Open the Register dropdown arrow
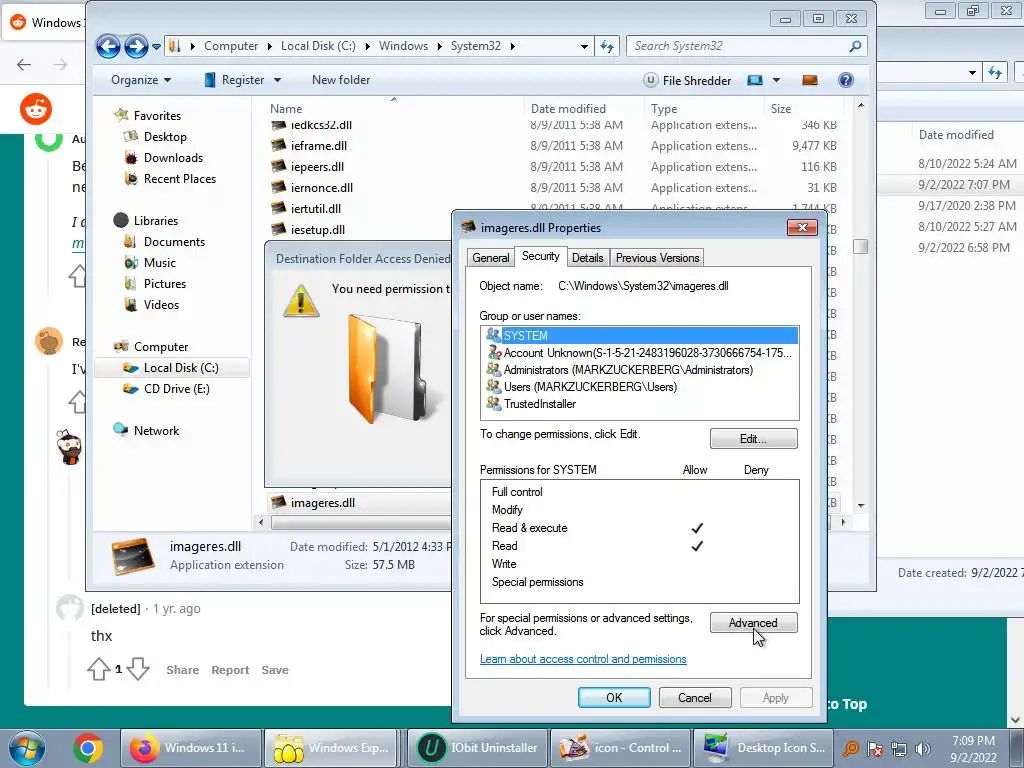Screen dimensions: 1024x768 (278, 80)
